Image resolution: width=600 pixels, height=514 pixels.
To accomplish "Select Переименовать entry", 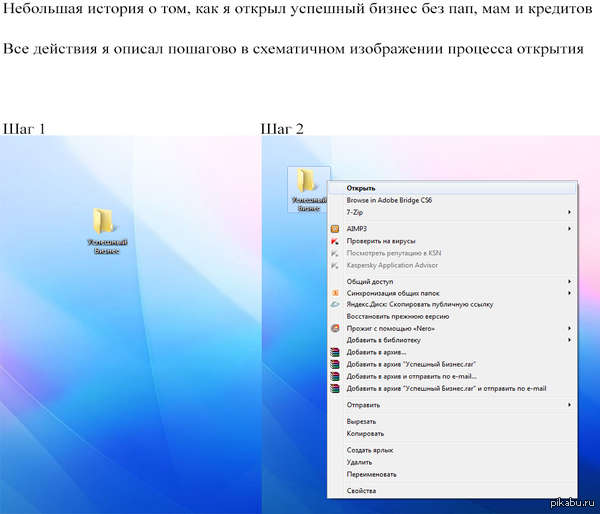I will (452, 474).
